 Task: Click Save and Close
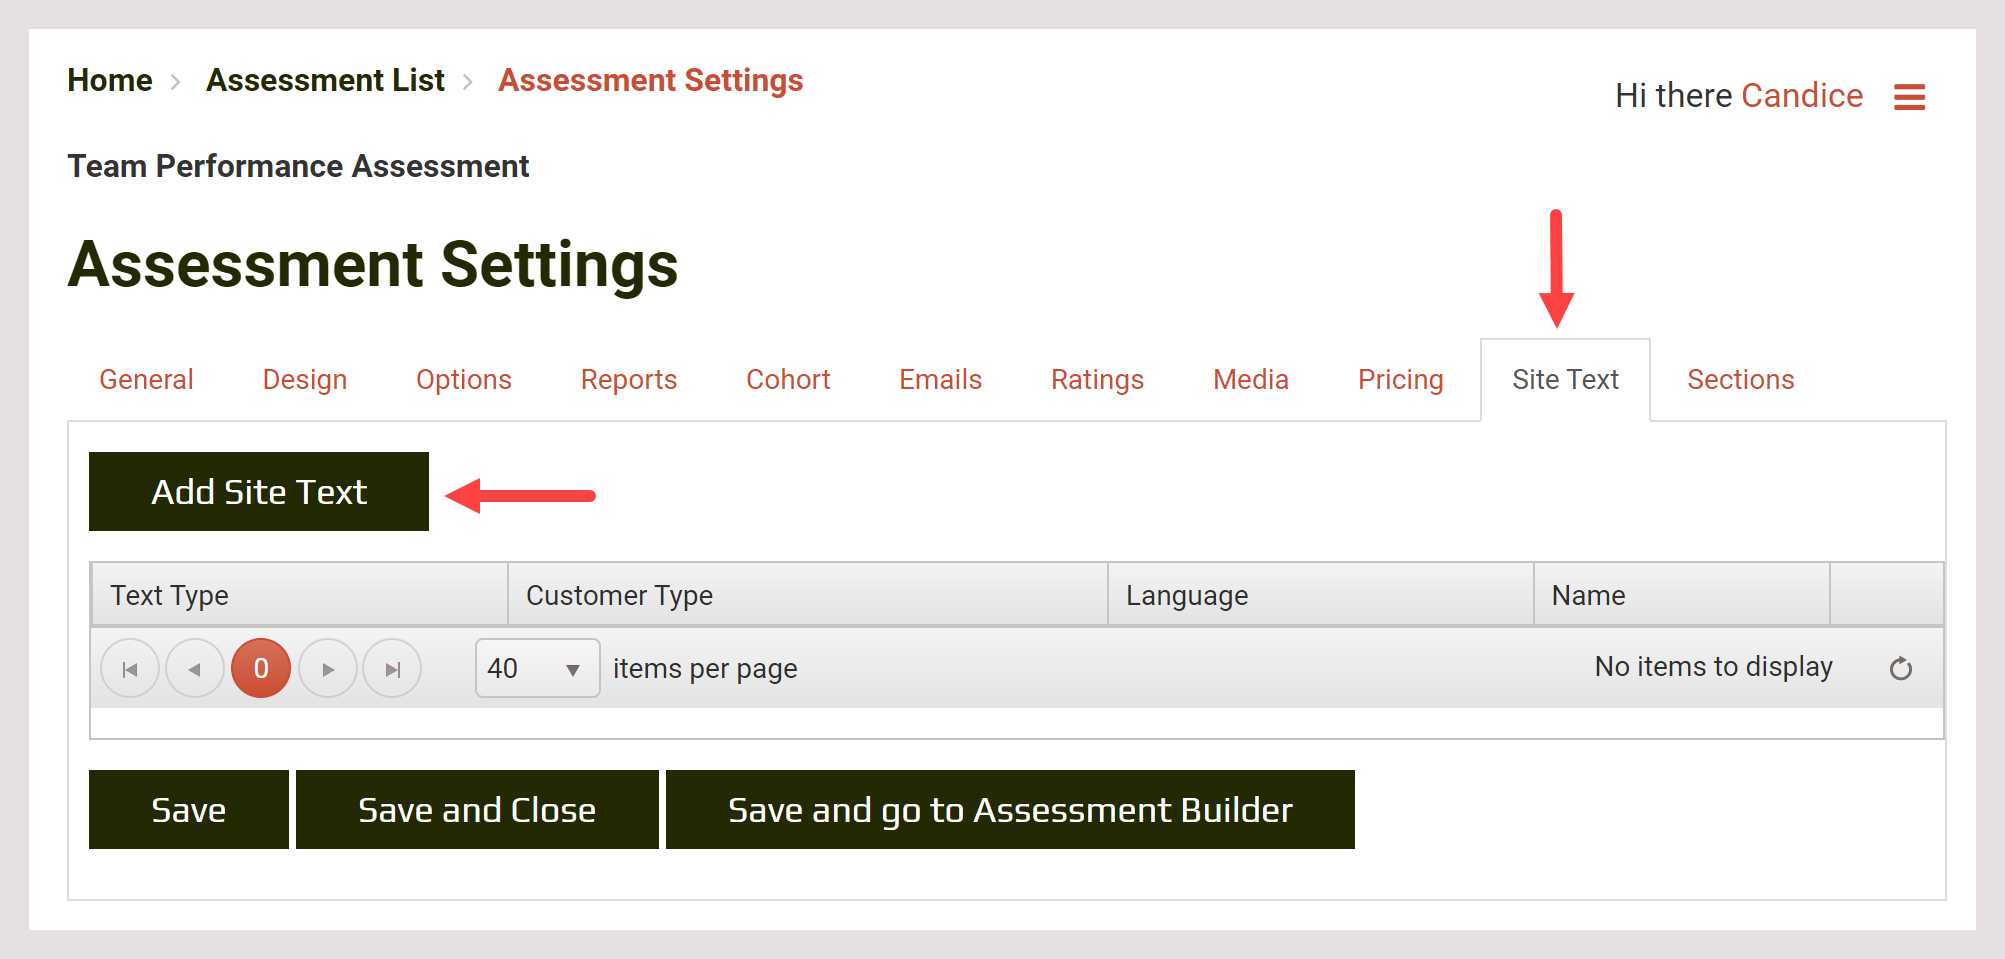coord(476,809)
